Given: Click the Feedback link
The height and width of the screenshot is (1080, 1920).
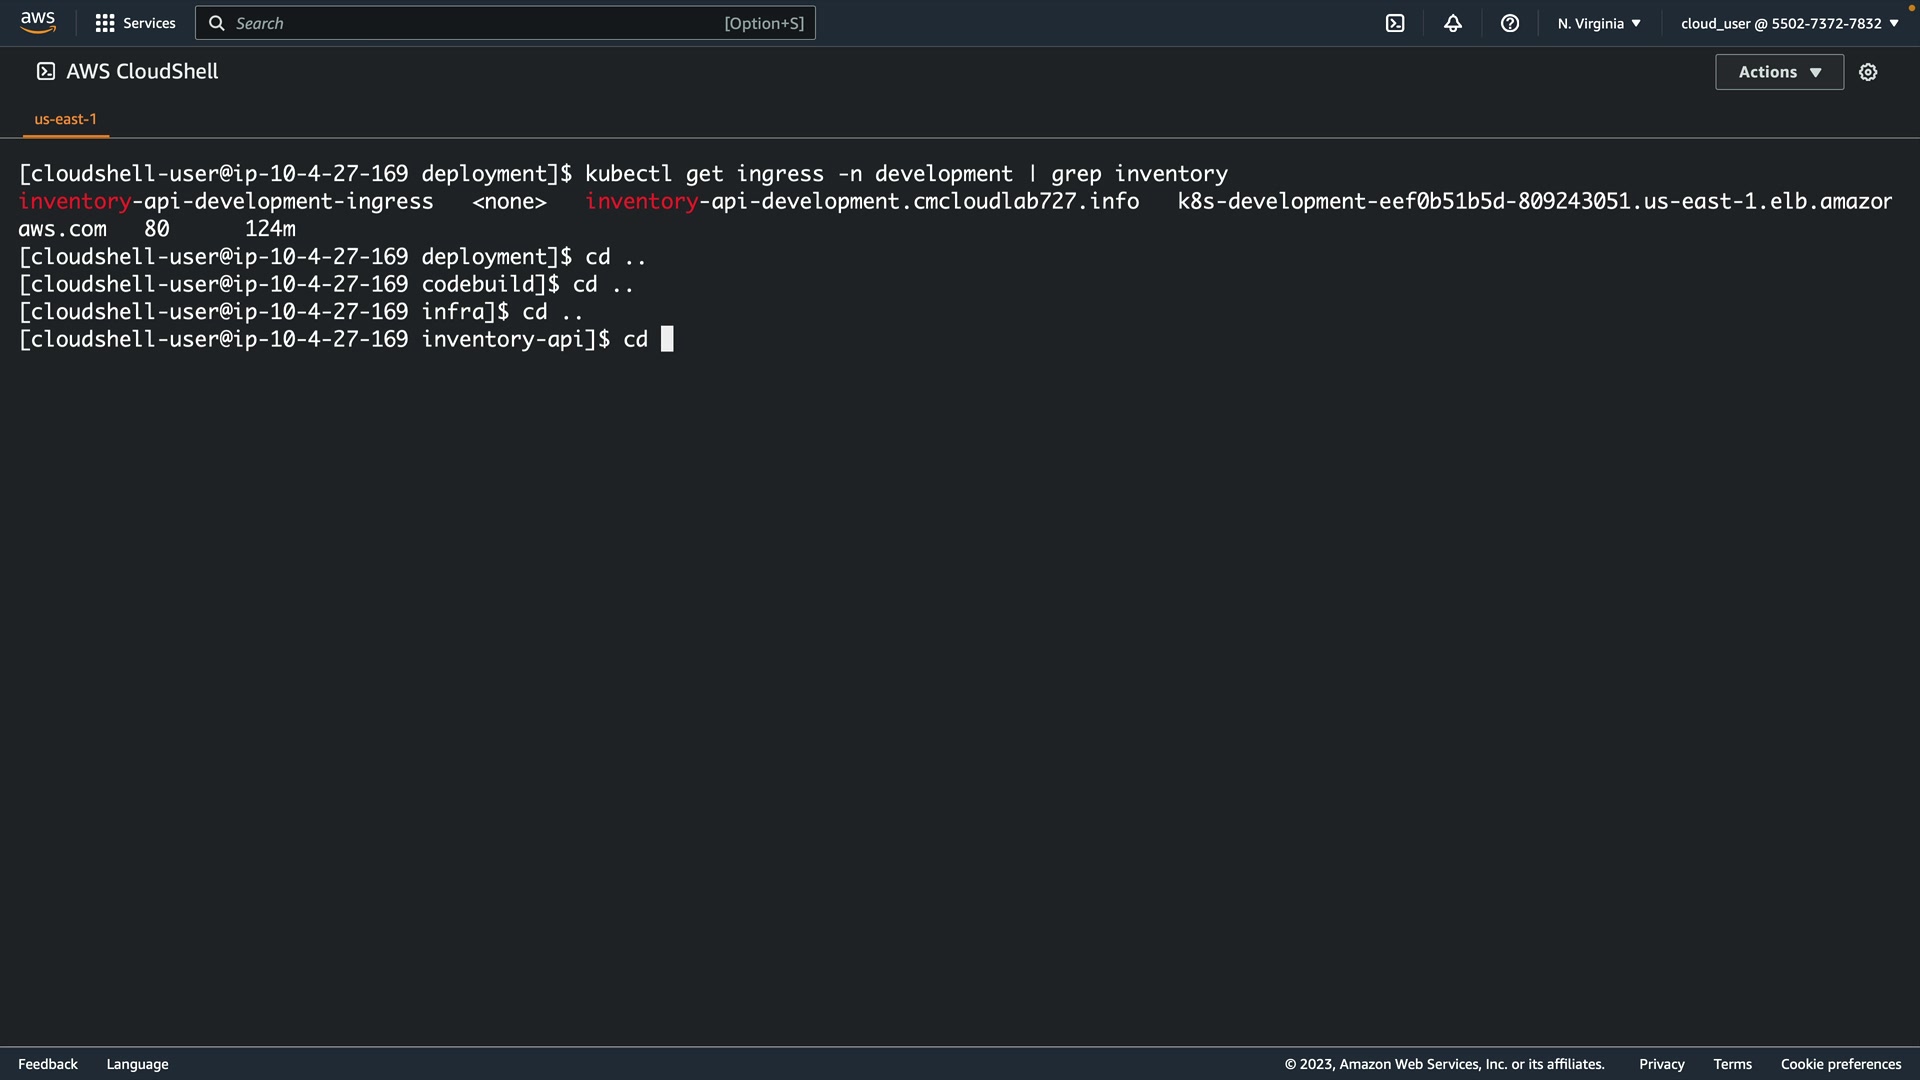Looking at the screenshot, I should pos(48,1064).
